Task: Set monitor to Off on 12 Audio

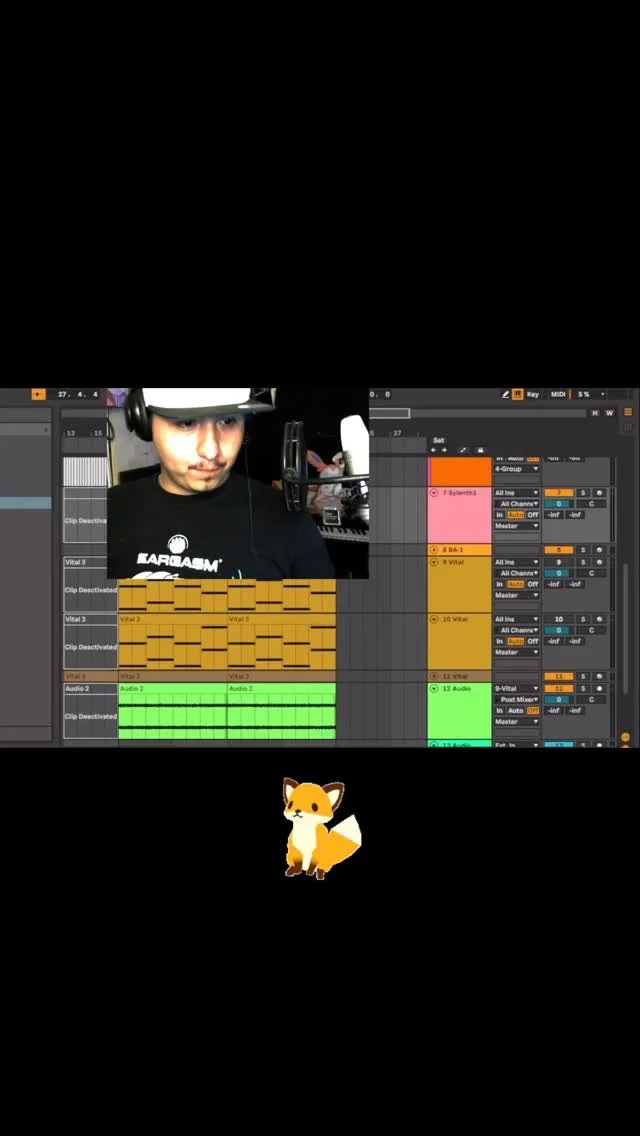Action: (533, 711)
